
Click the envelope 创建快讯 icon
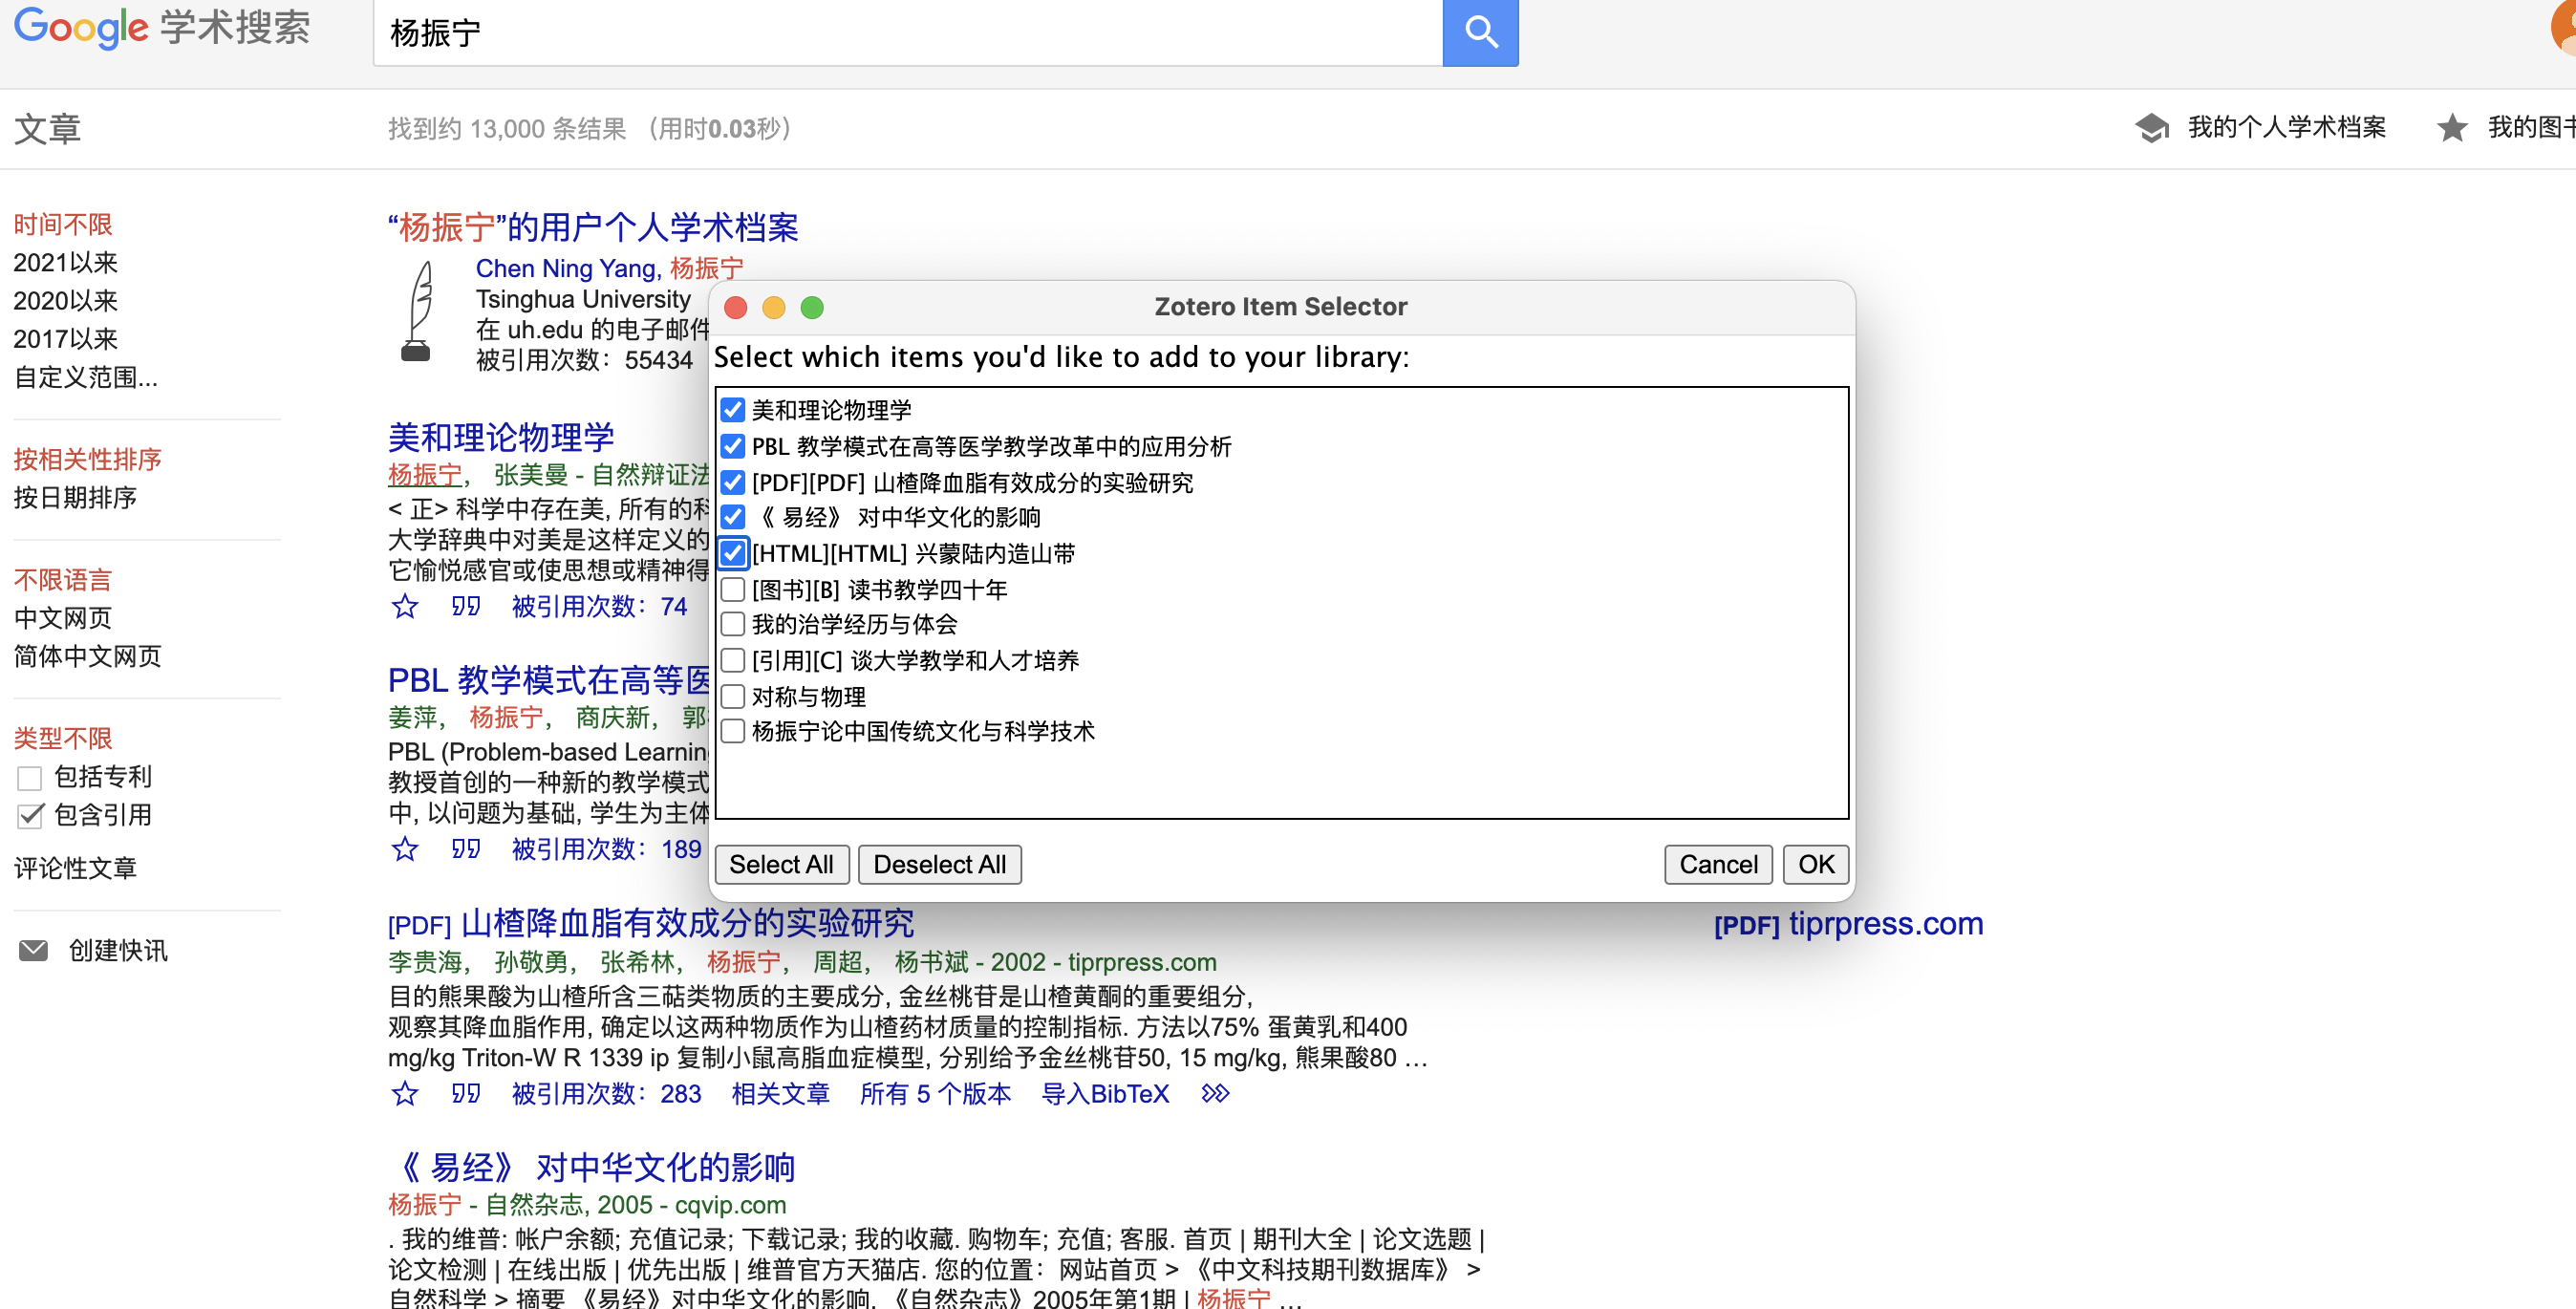pos(33,950)
